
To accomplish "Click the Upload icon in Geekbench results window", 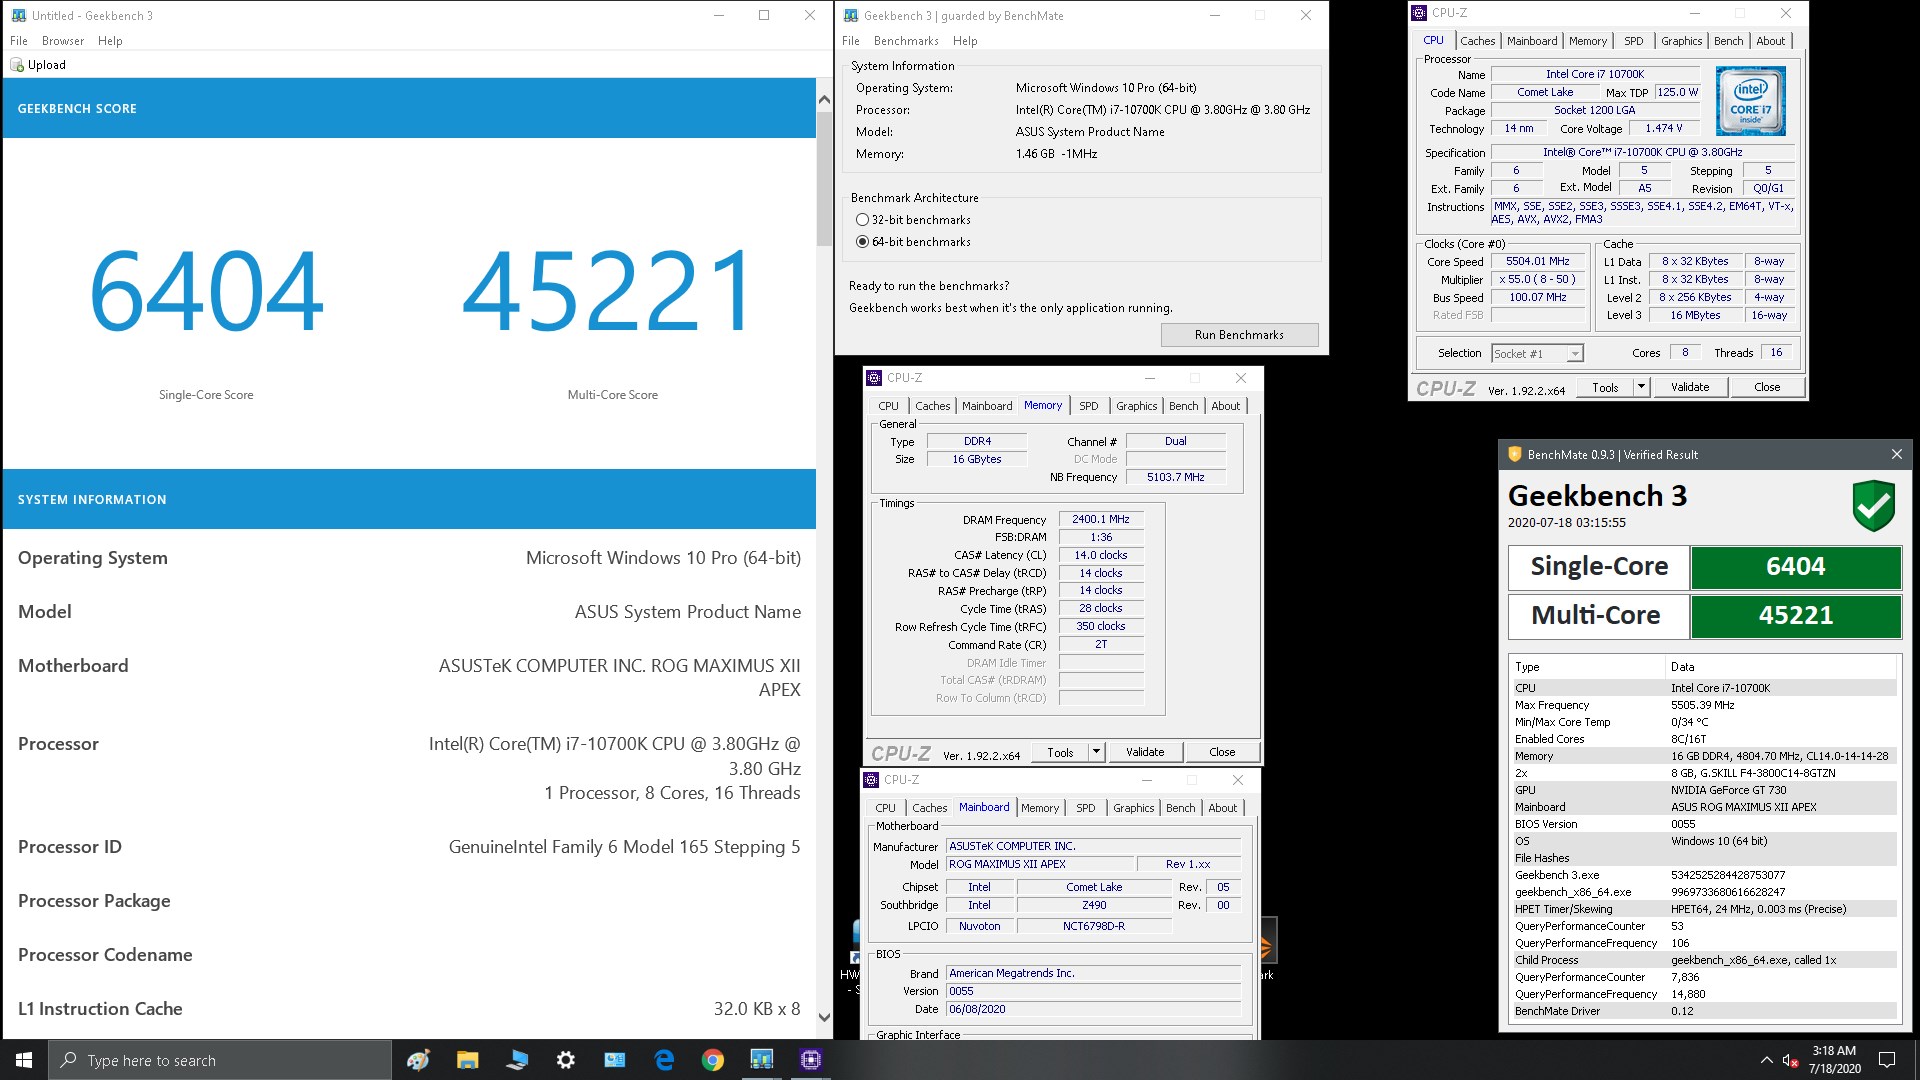I will [17, 65].
